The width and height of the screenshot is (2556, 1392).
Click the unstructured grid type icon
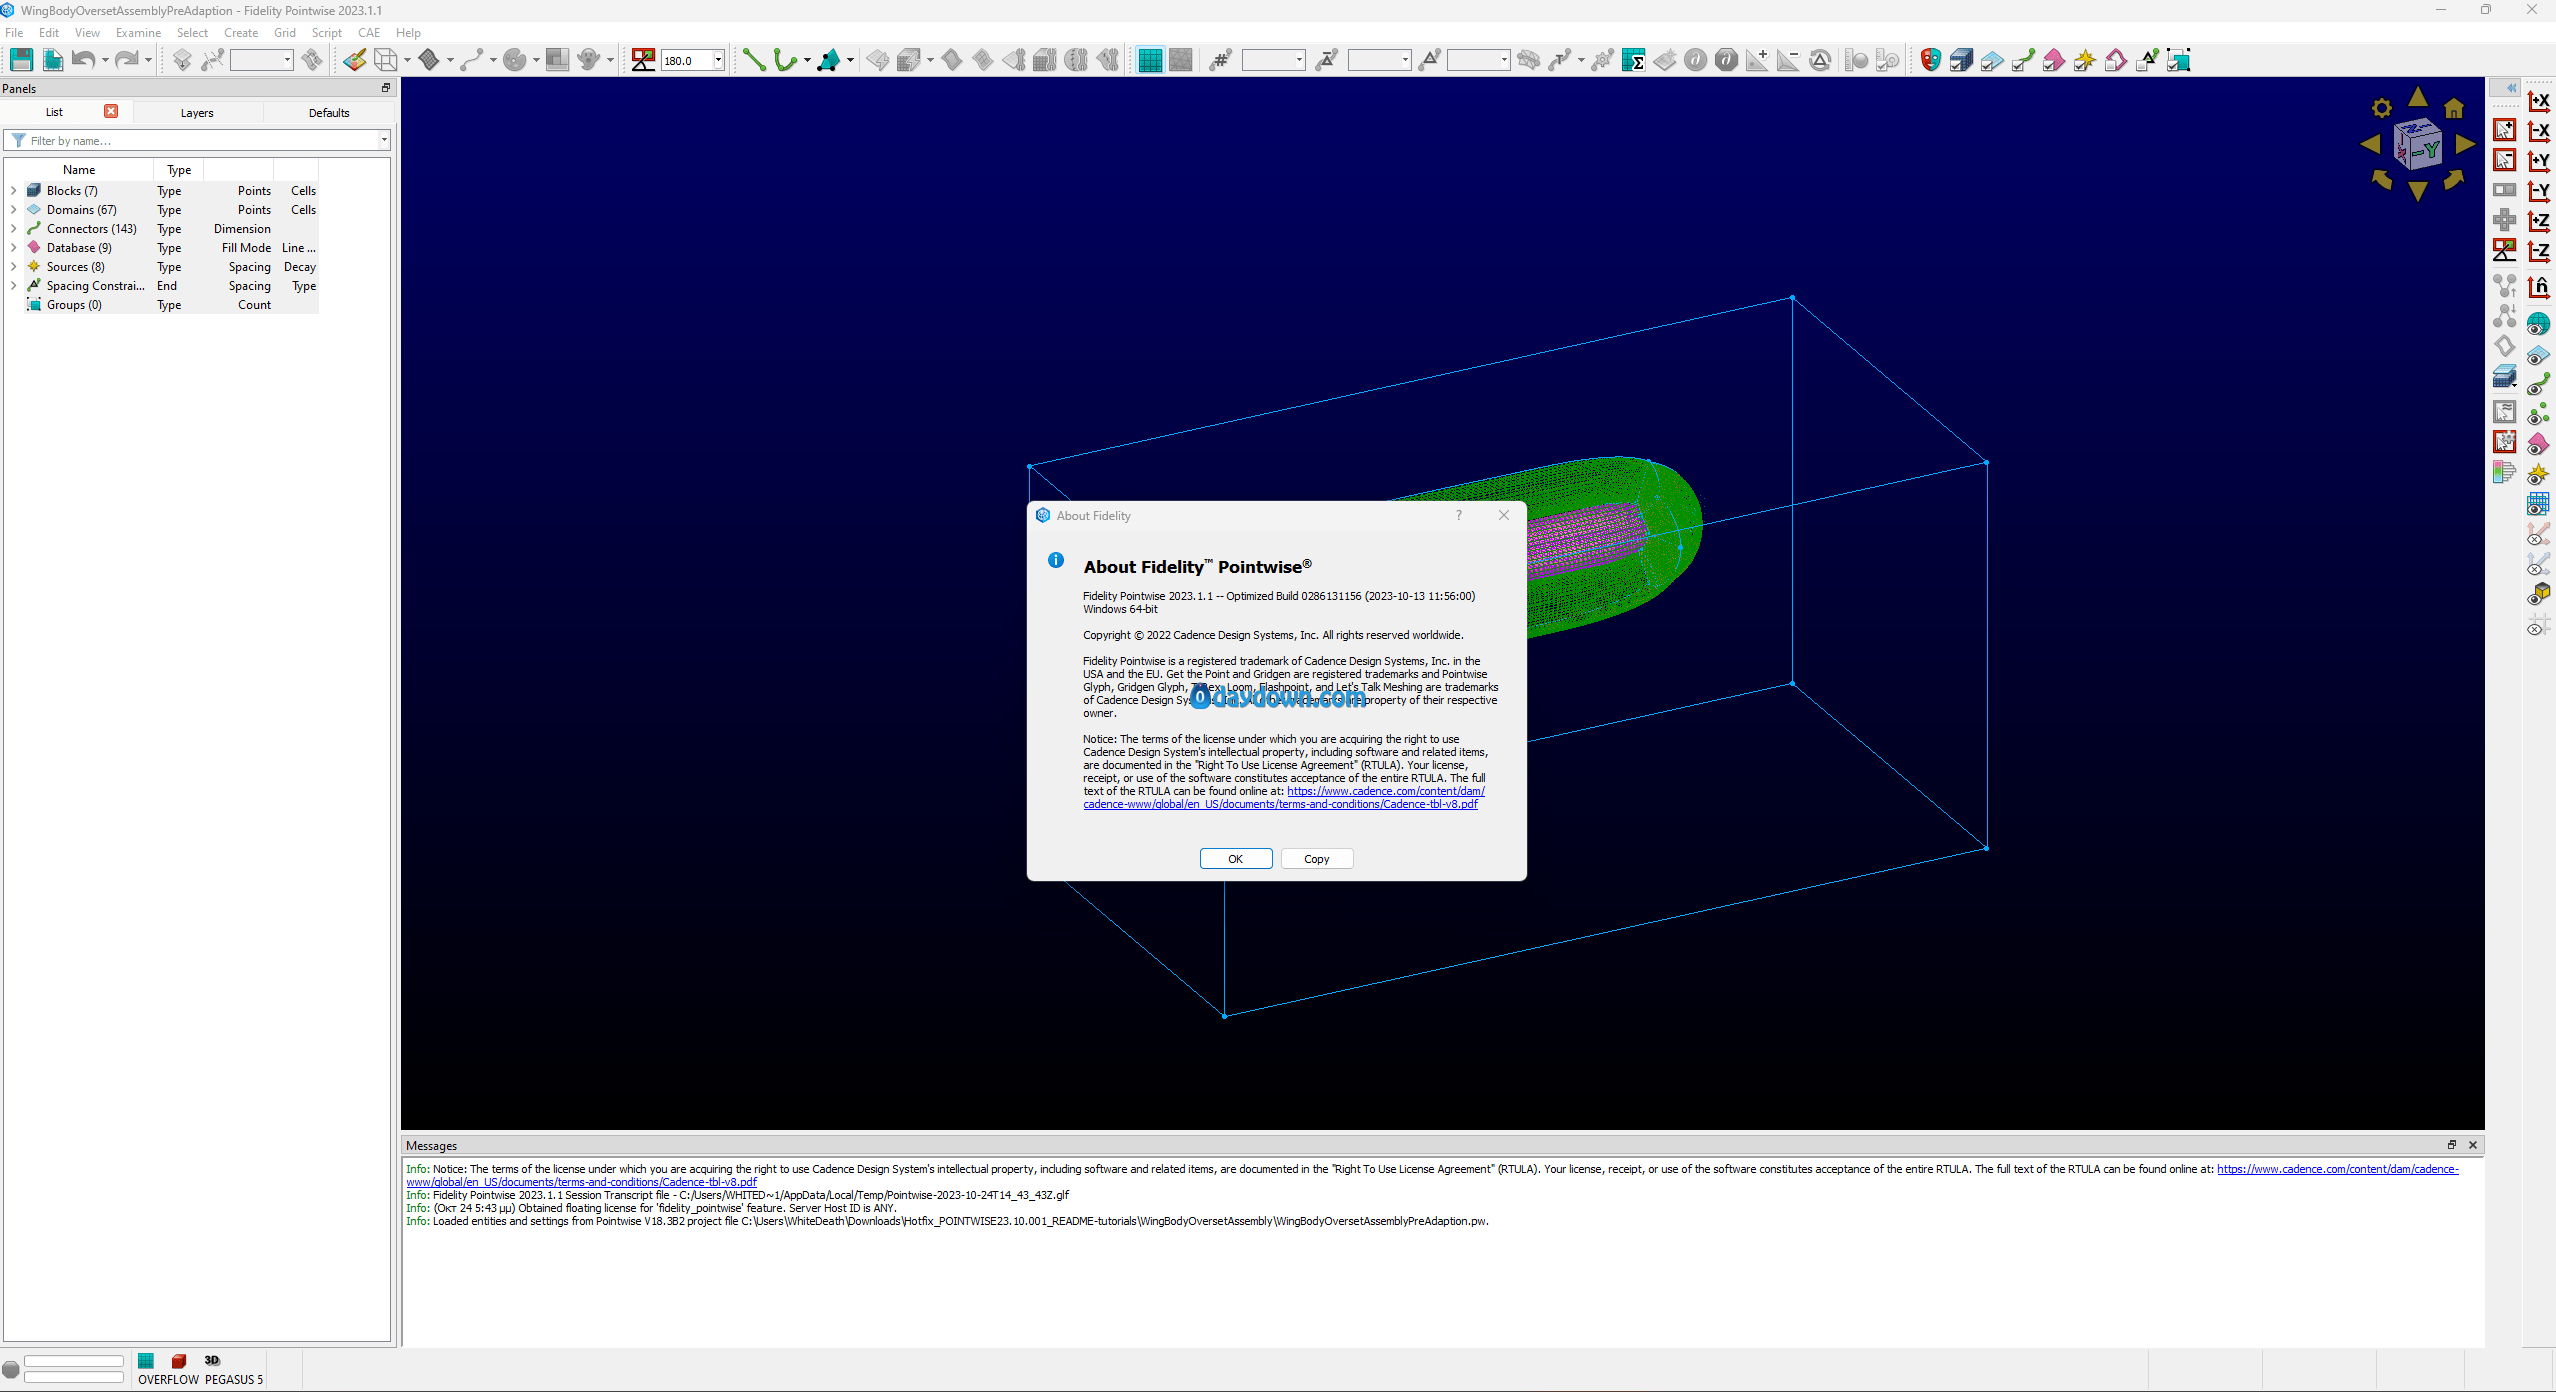pyautogui.click(x=1181, y=60)
